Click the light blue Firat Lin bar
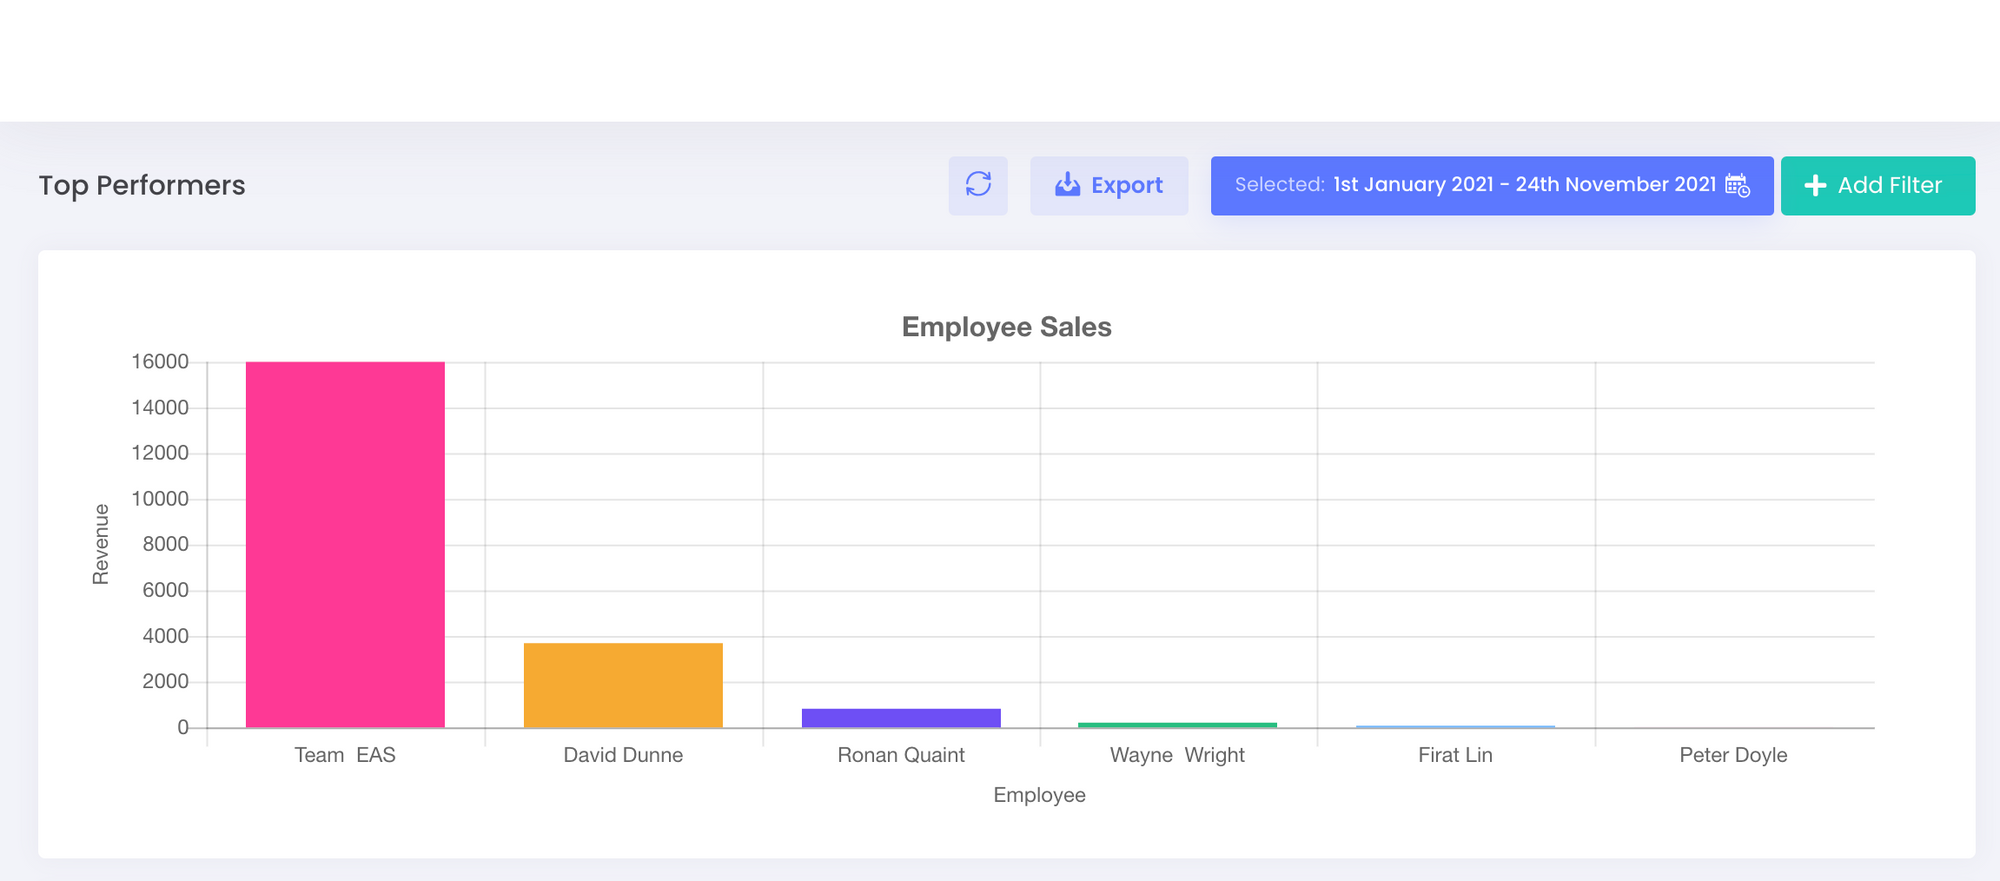This screenshot has width=2000, height=881. (x=1455, y=726)
